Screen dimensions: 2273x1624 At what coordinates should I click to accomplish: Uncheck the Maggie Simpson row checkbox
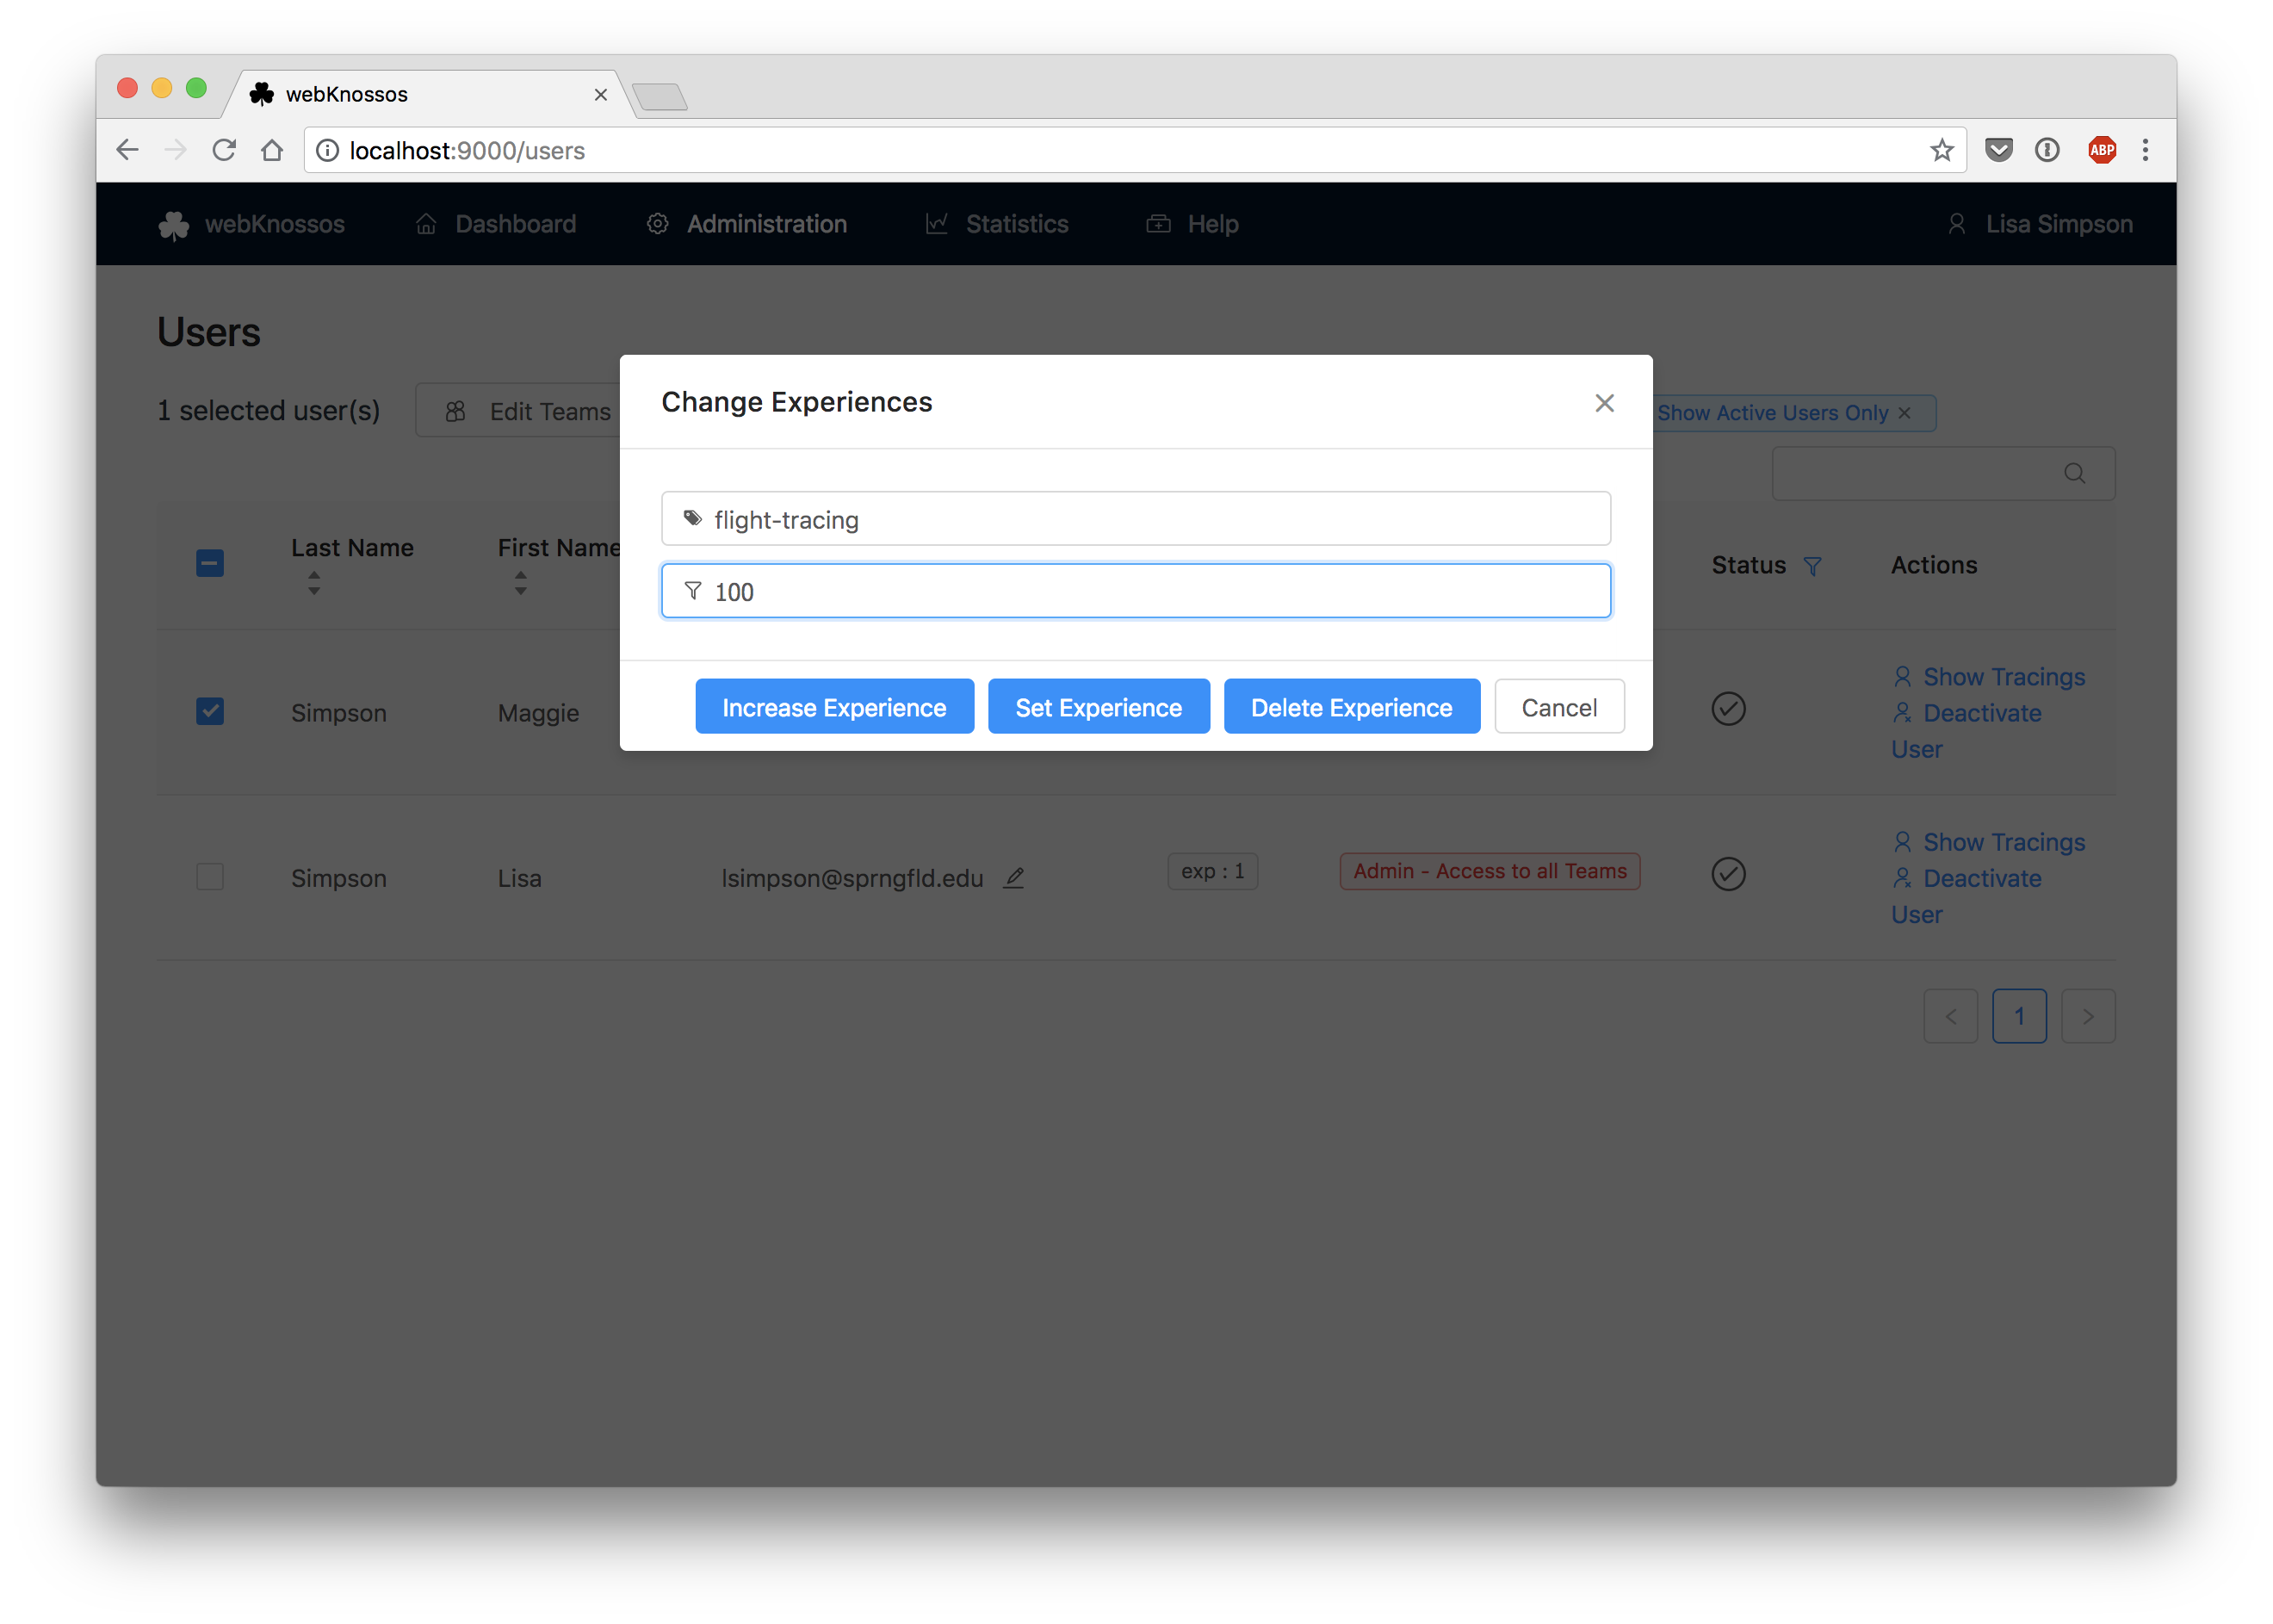pyautogui.click(x=210, y=711)
